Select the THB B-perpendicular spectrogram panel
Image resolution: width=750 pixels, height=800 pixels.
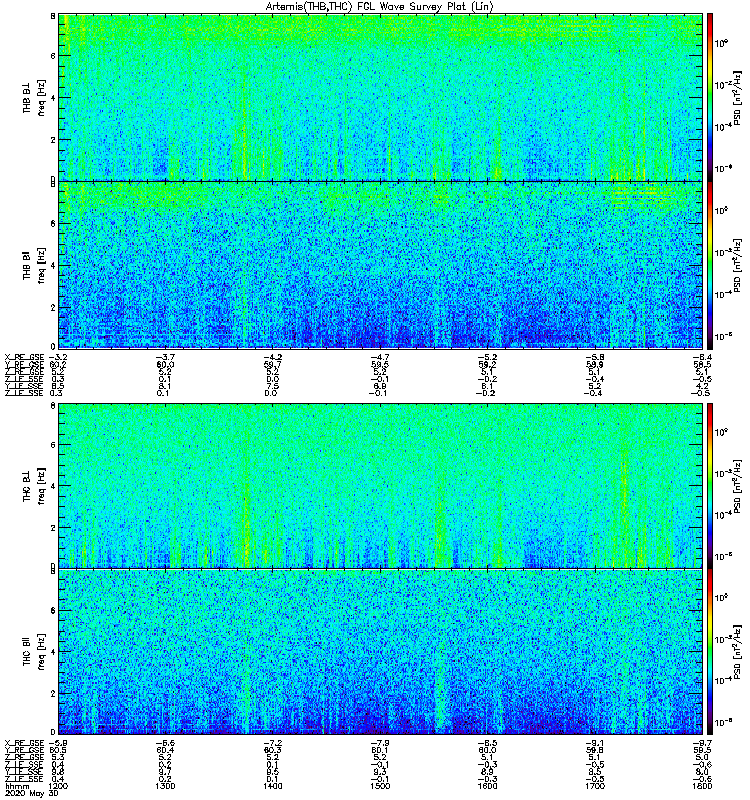pyautogui.click(x=380, y=97)
